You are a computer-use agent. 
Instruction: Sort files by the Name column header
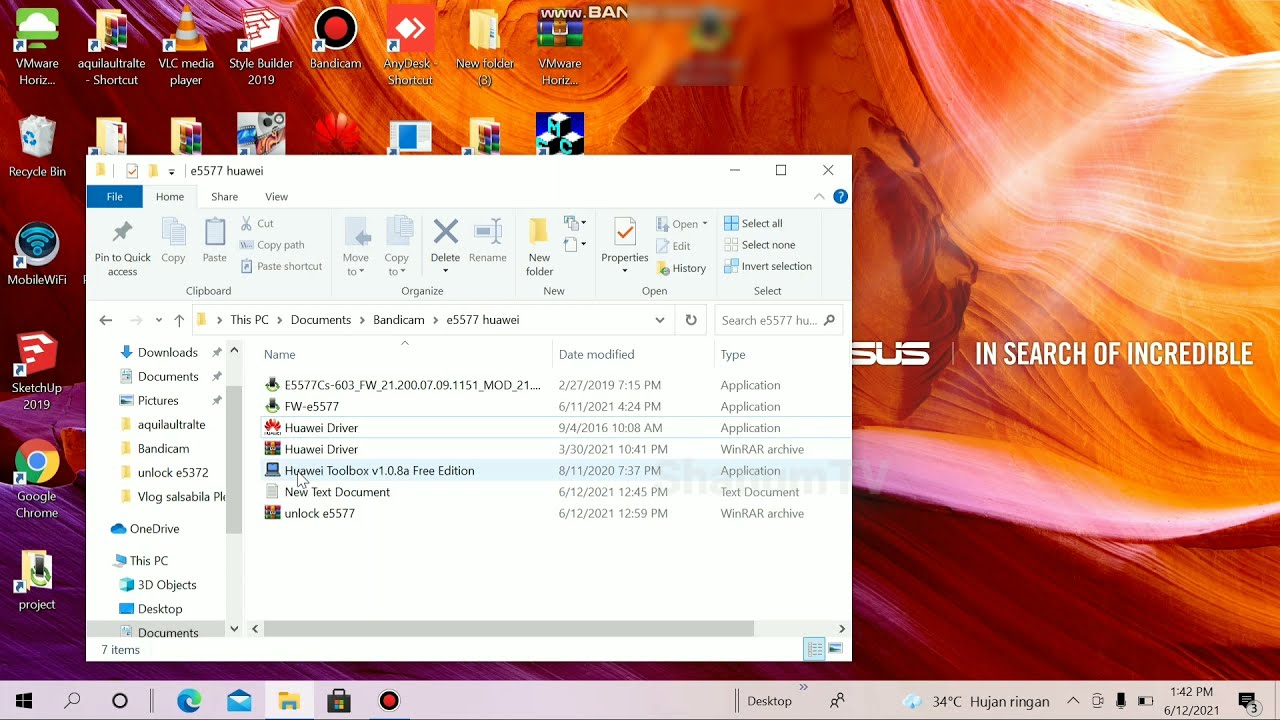(x=280, y=354)
